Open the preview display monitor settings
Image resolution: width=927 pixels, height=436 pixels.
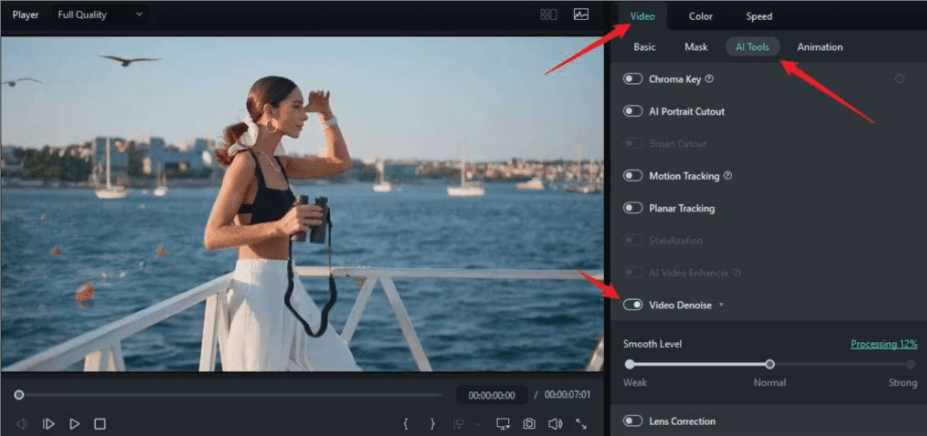(503, 424)
